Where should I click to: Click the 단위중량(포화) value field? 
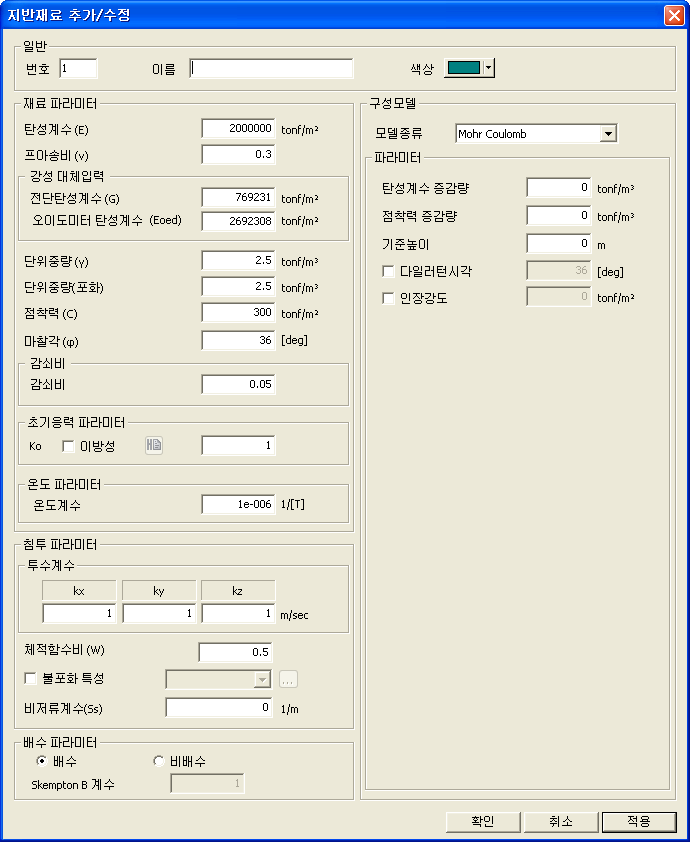(x=238, y=287)
